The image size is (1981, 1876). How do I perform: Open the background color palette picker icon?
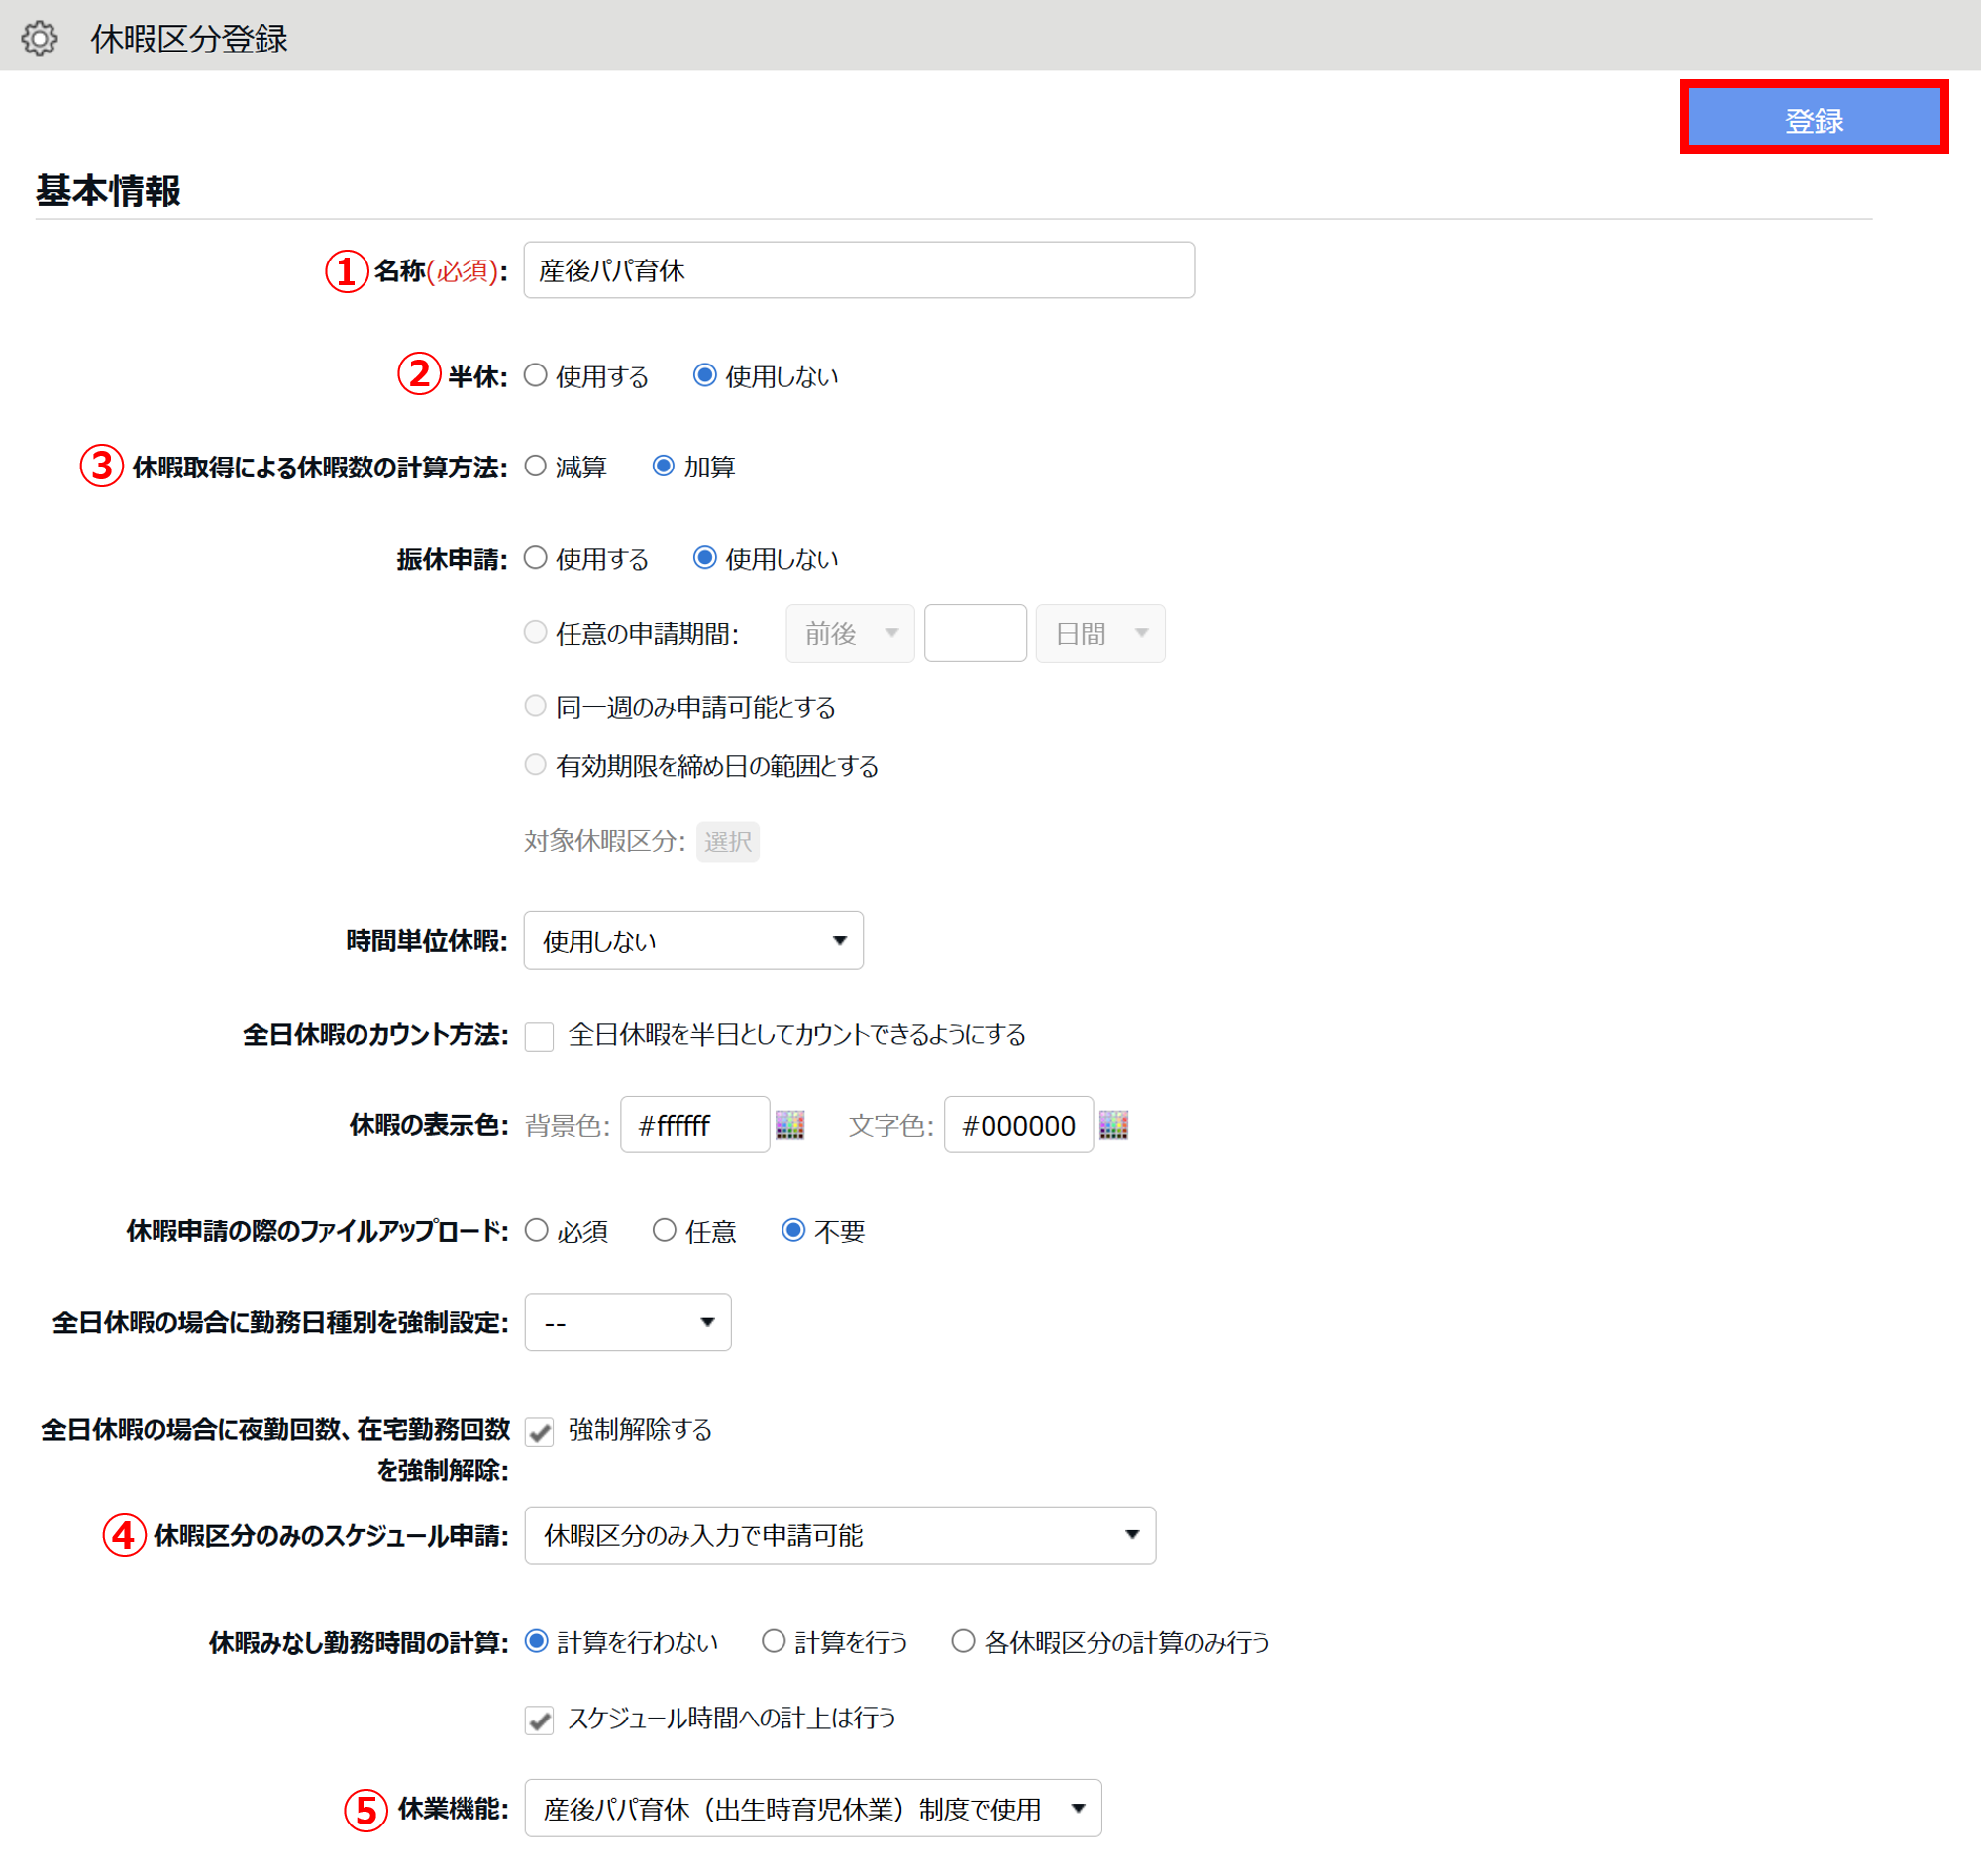pos(790,1125)
